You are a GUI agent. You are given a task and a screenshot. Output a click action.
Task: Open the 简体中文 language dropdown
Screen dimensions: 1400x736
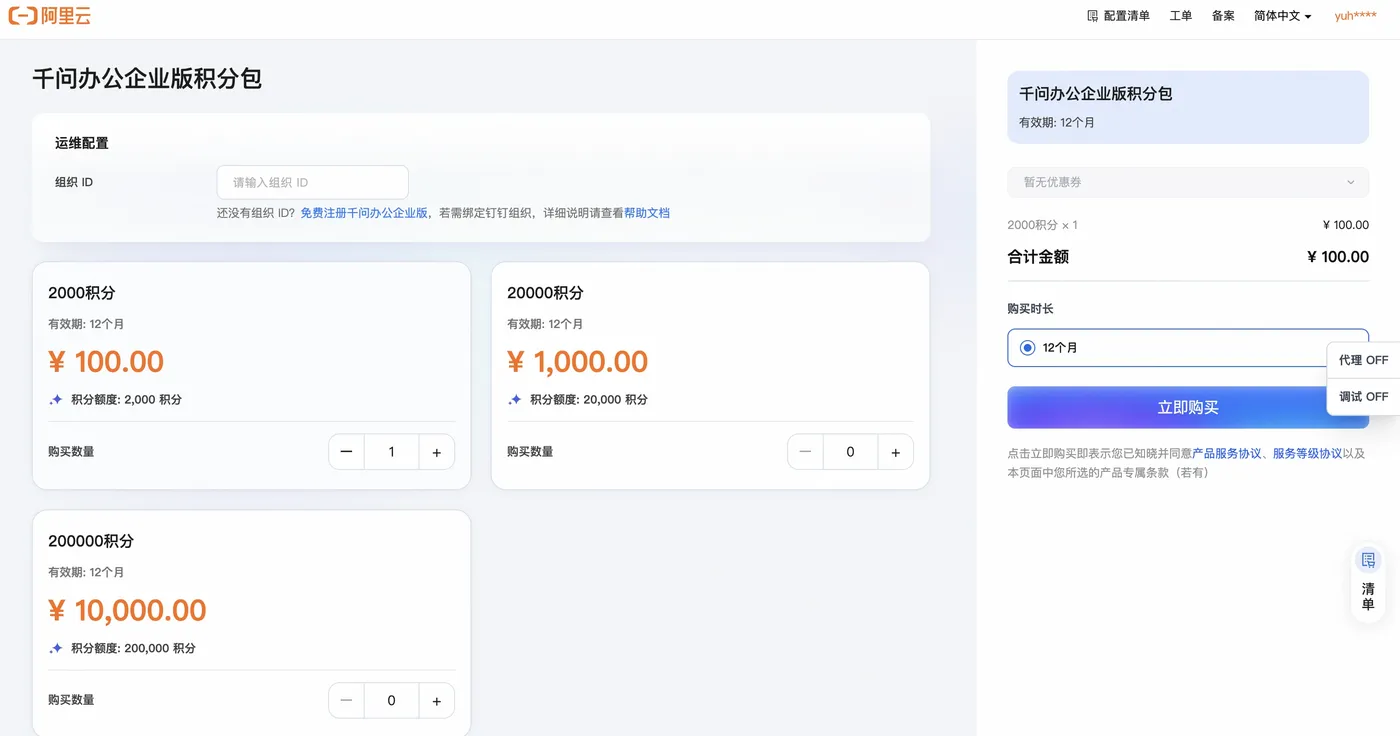pyautogui.click(x=1282, y=16)
